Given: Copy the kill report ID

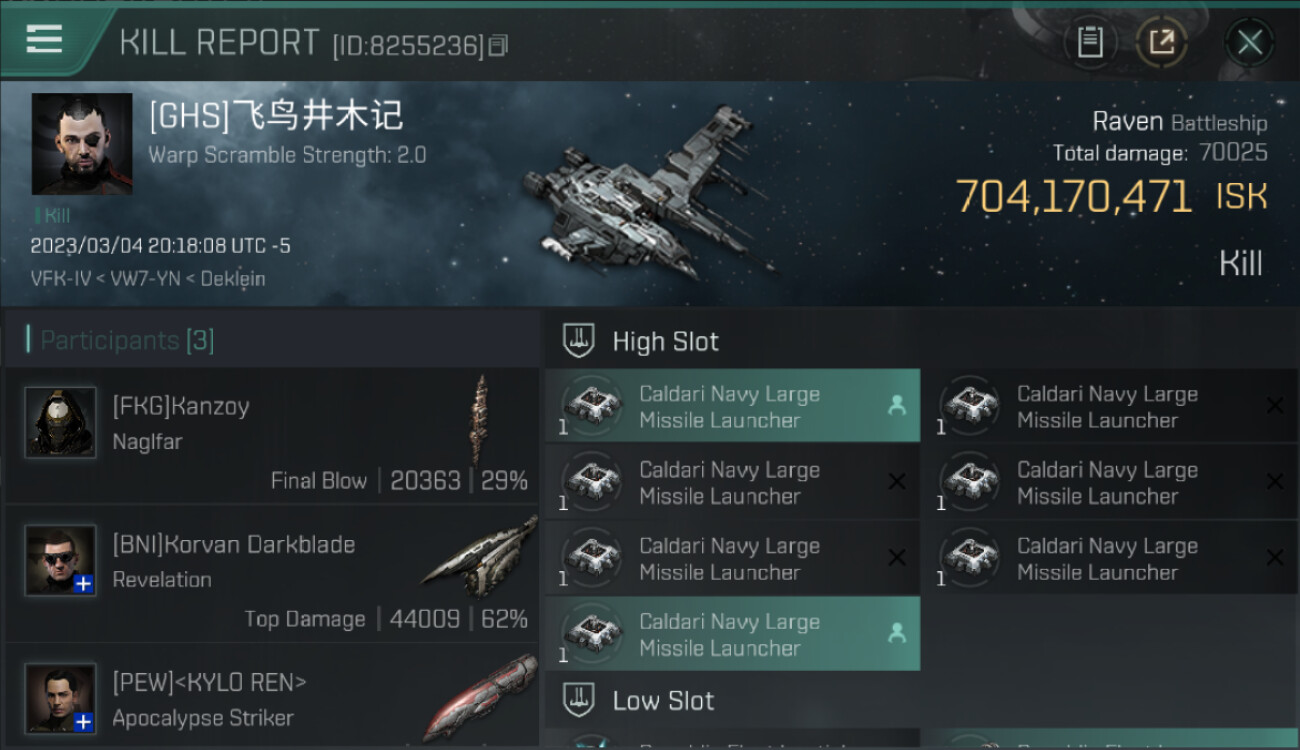Looking at the screenshot, I should click(x=498, y=45).
